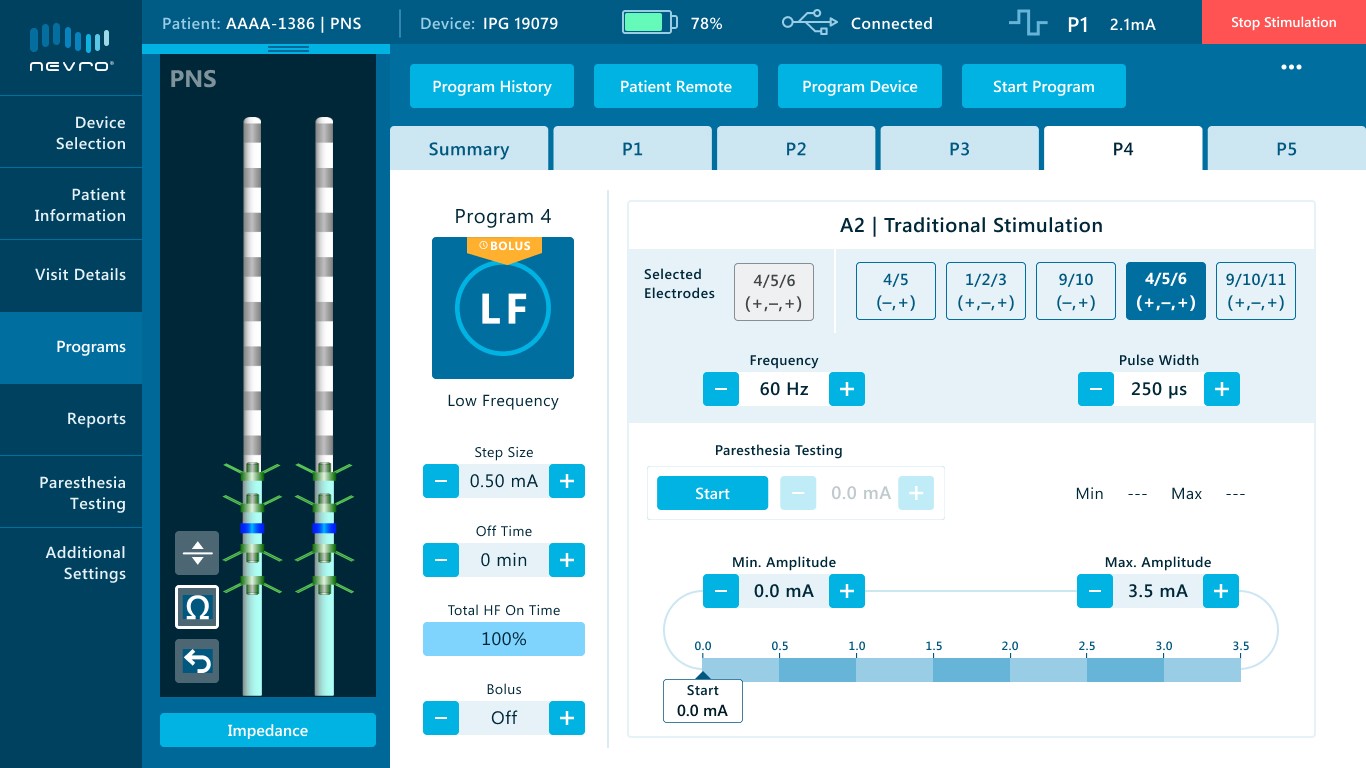Open the Paresthesia Testing sidebar section
Viewport: 1366px width, 768px height.
click(71, 492)
